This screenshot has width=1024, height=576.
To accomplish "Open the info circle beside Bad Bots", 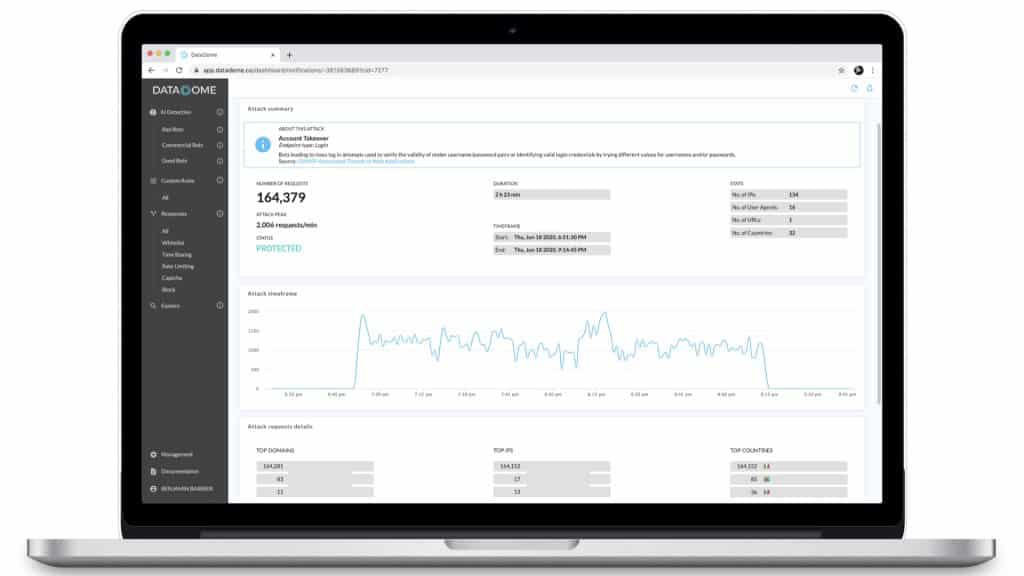I will tap(220, 129).
